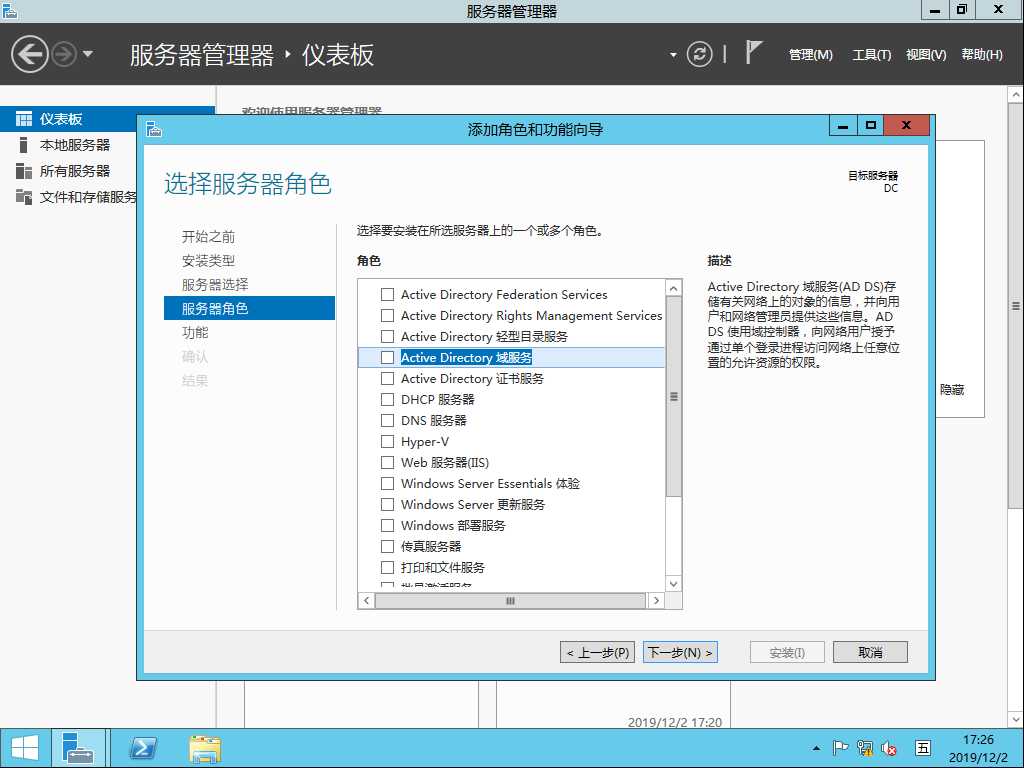Select the 服务器角色 wizard step

tap(249, 308)
